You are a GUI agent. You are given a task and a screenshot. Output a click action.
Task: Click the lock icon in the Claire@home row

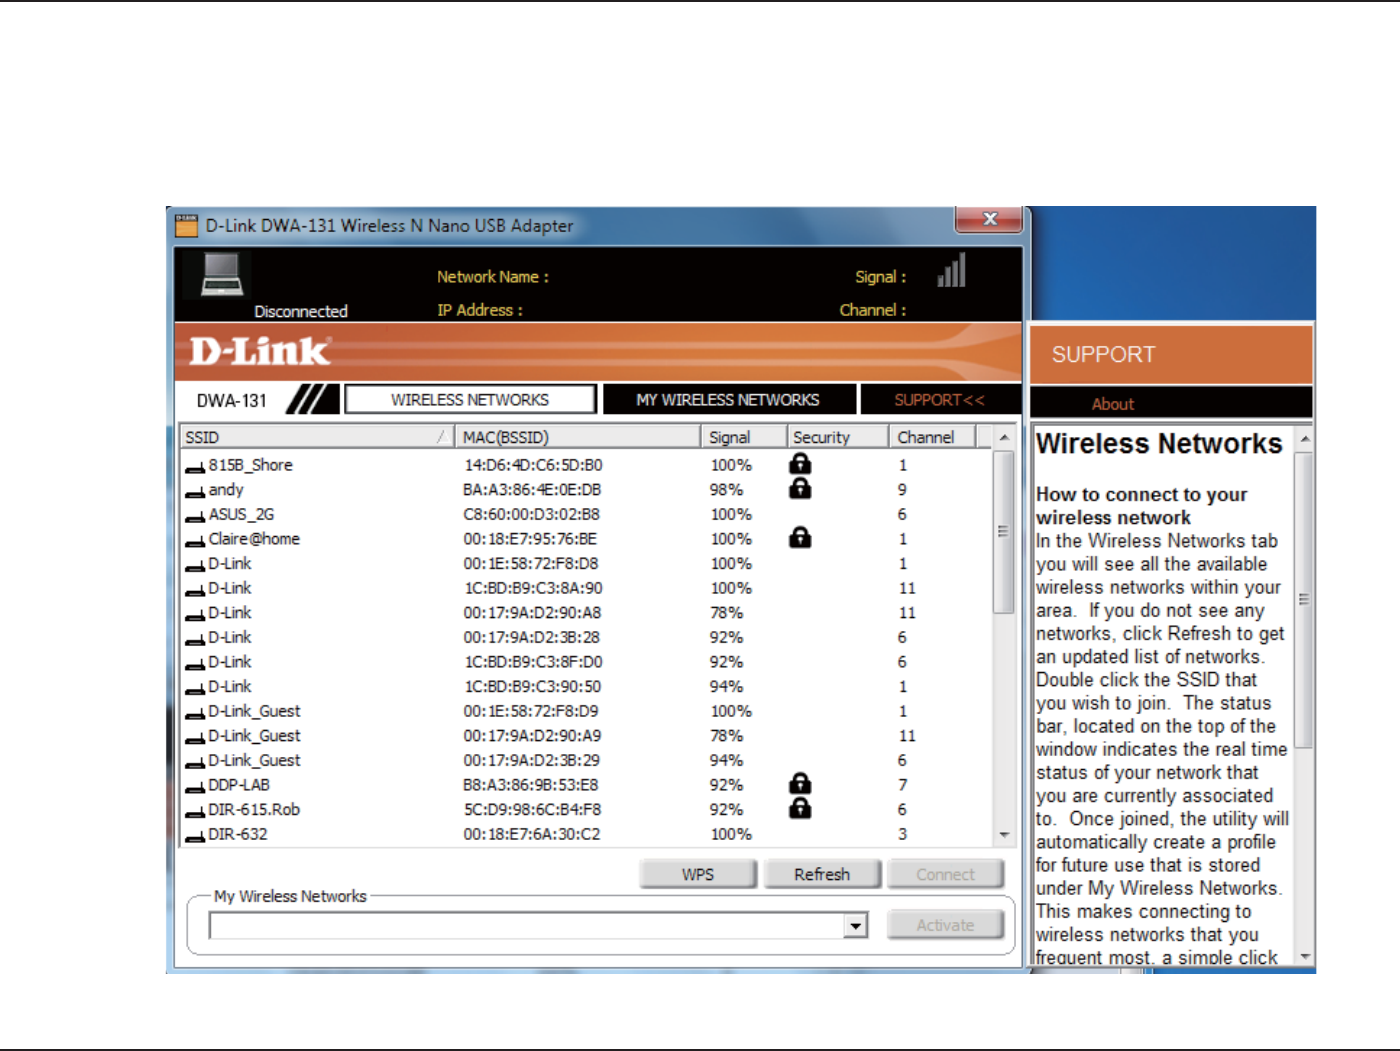(x=800, y=538)
